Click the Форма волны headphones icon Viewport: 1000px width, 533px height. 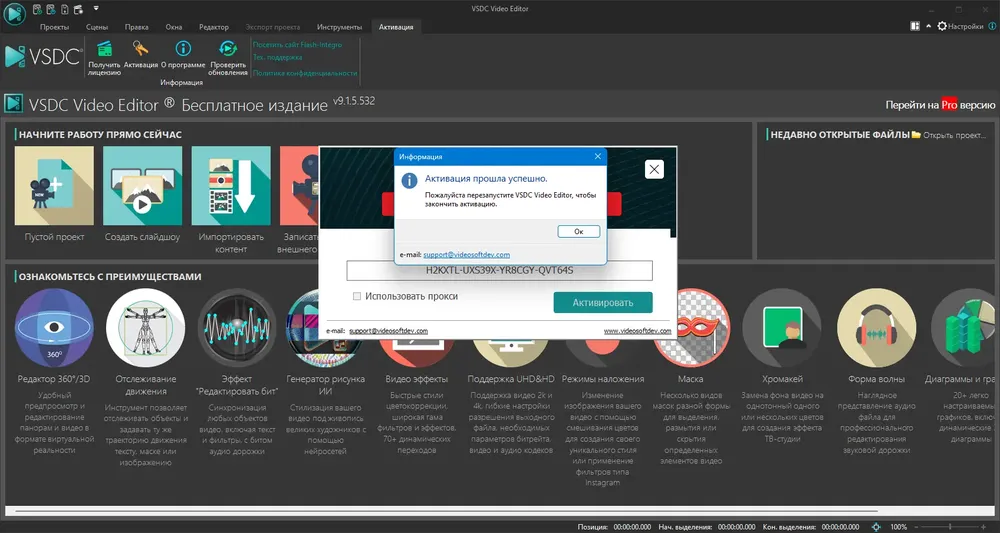[x=876, y=328]
